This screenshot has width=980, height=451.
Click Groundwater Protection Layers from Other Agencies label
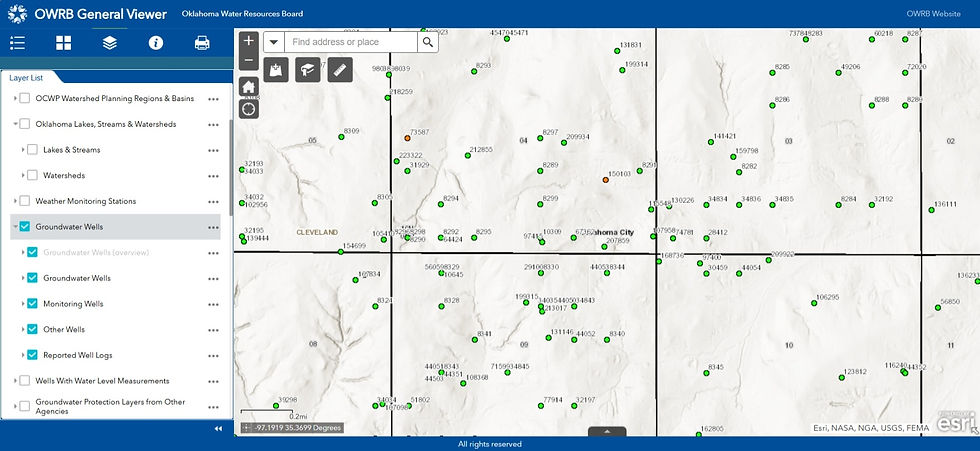click(x=110, y=407)
